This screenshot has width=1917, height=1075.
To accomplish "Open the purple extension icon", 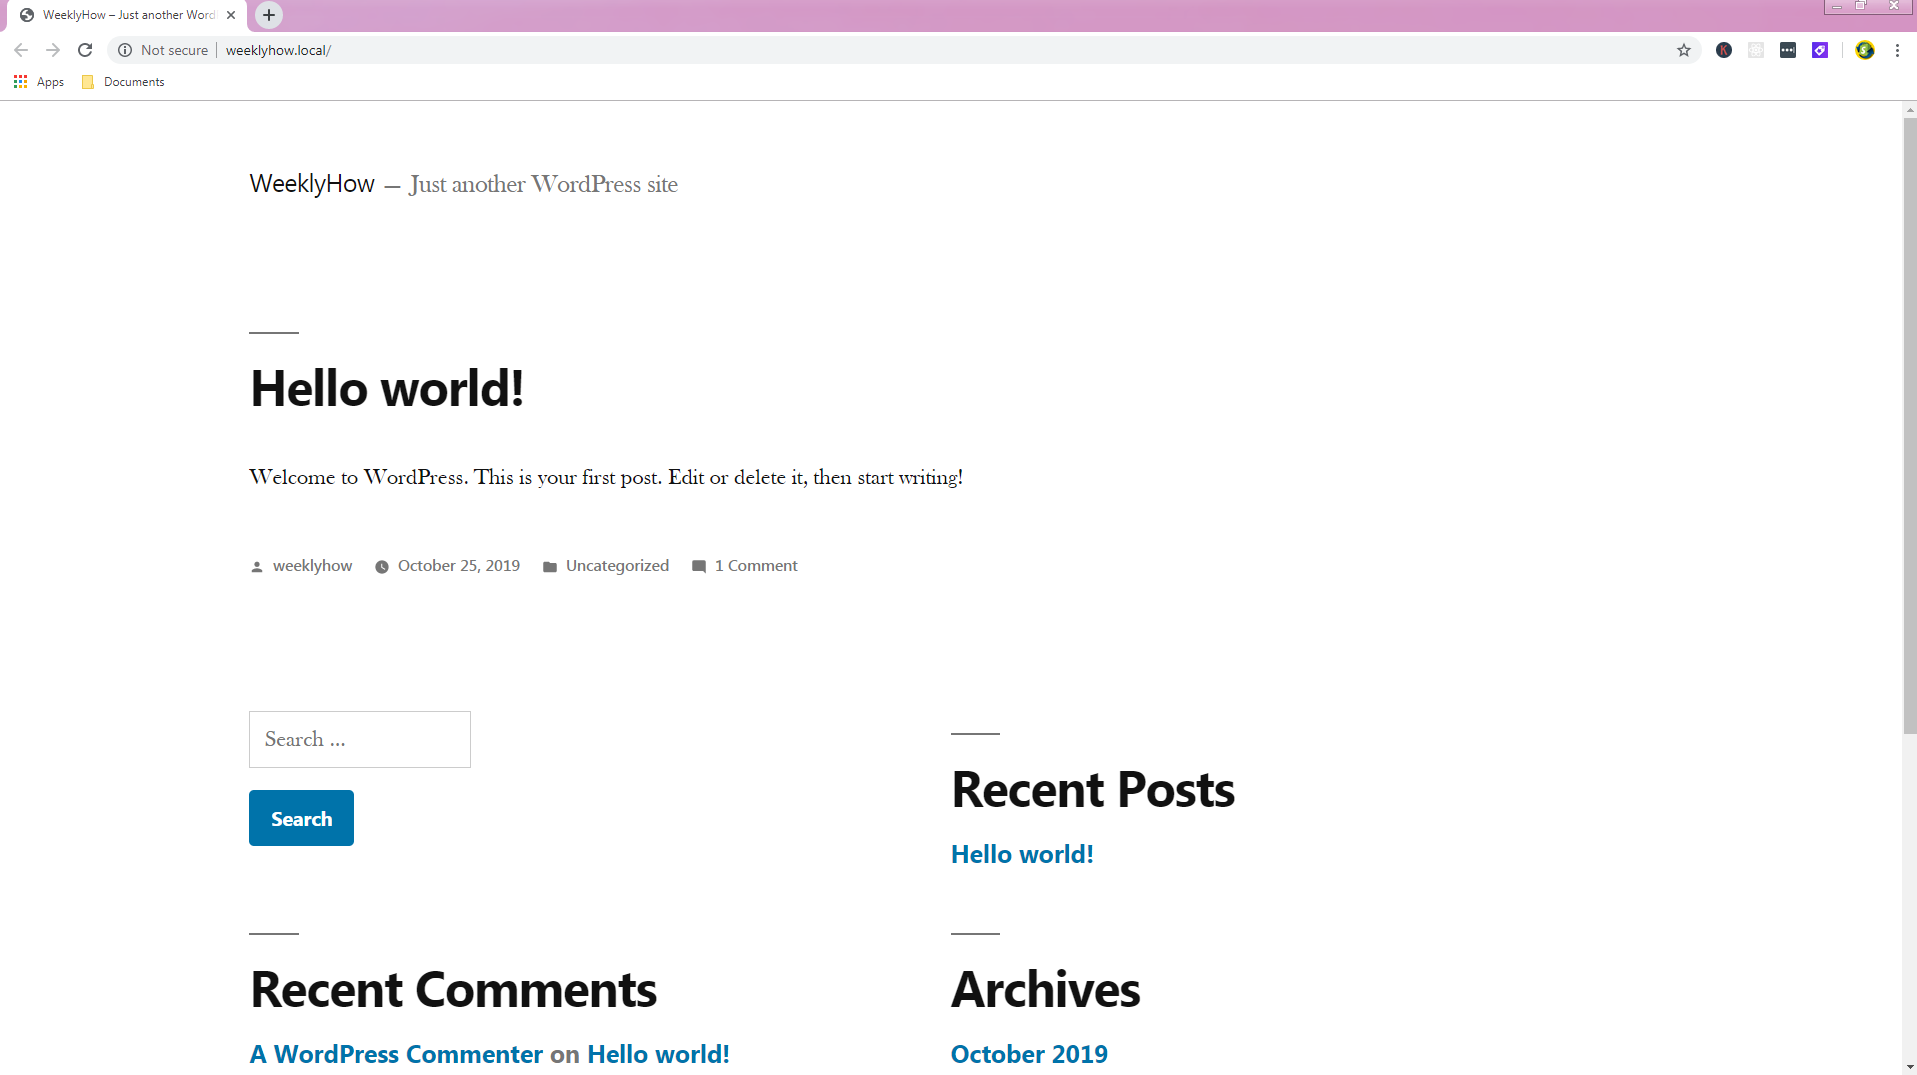I will pos(1820,50).
